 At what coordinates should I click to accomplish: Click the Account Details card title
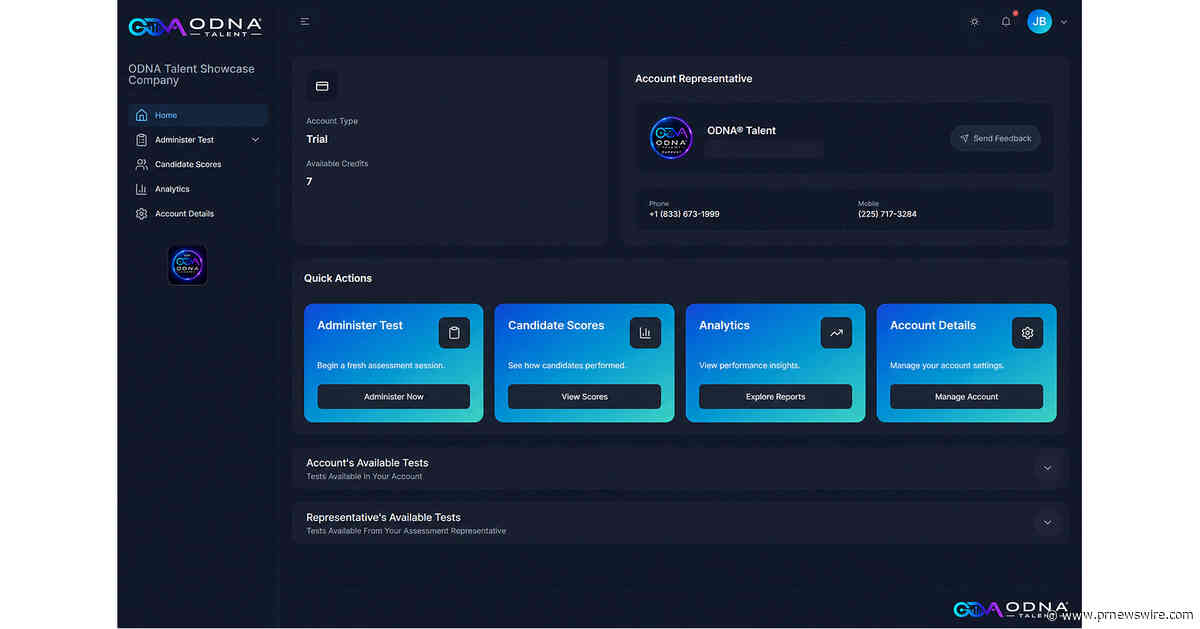click(x=933, y=325)
